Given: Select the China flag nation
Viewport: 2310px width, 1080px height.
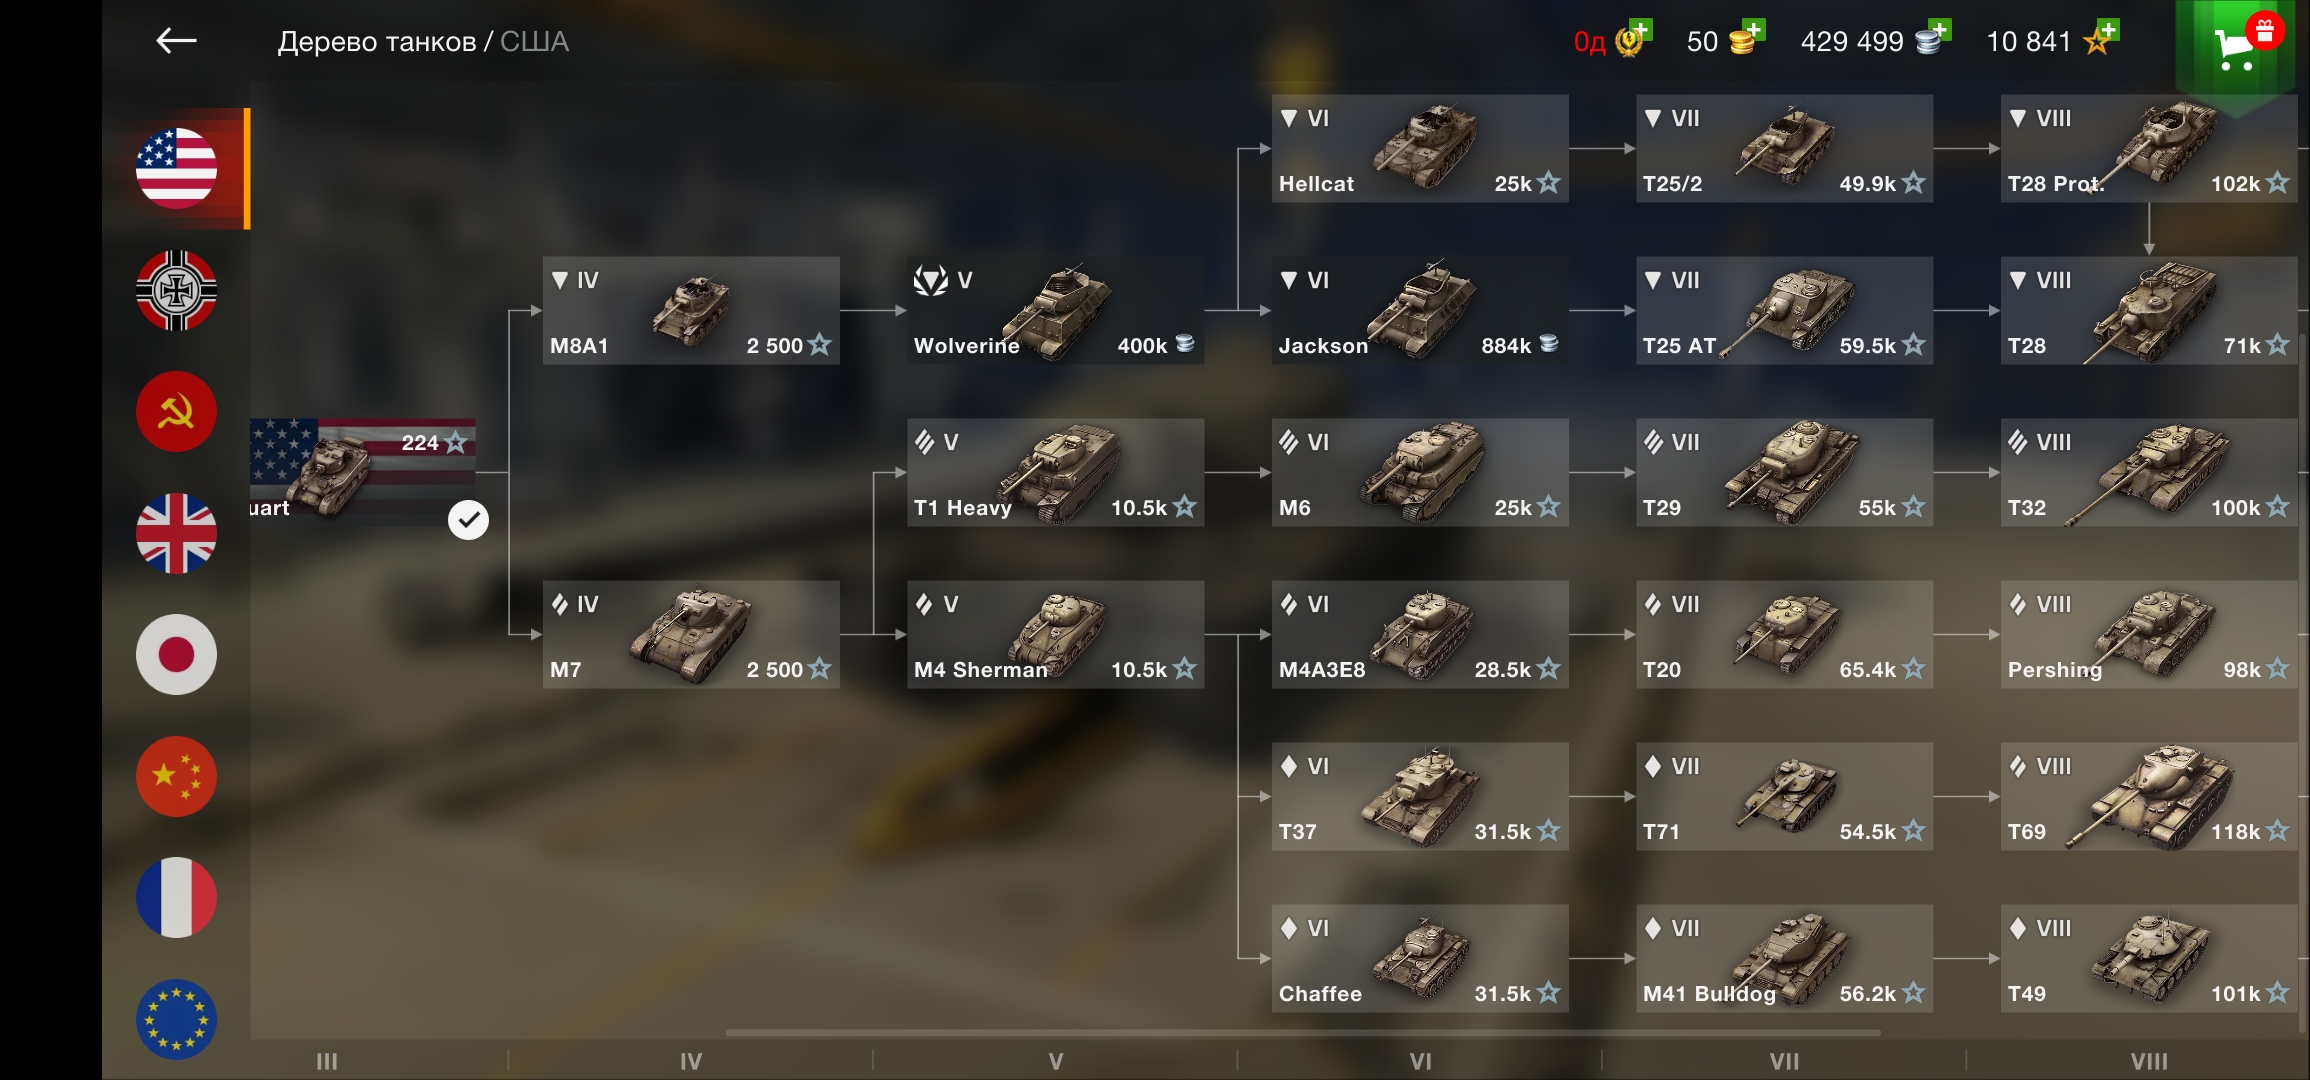Looking at the screenshot, I should pyautogui.click(x=176, y=776).
